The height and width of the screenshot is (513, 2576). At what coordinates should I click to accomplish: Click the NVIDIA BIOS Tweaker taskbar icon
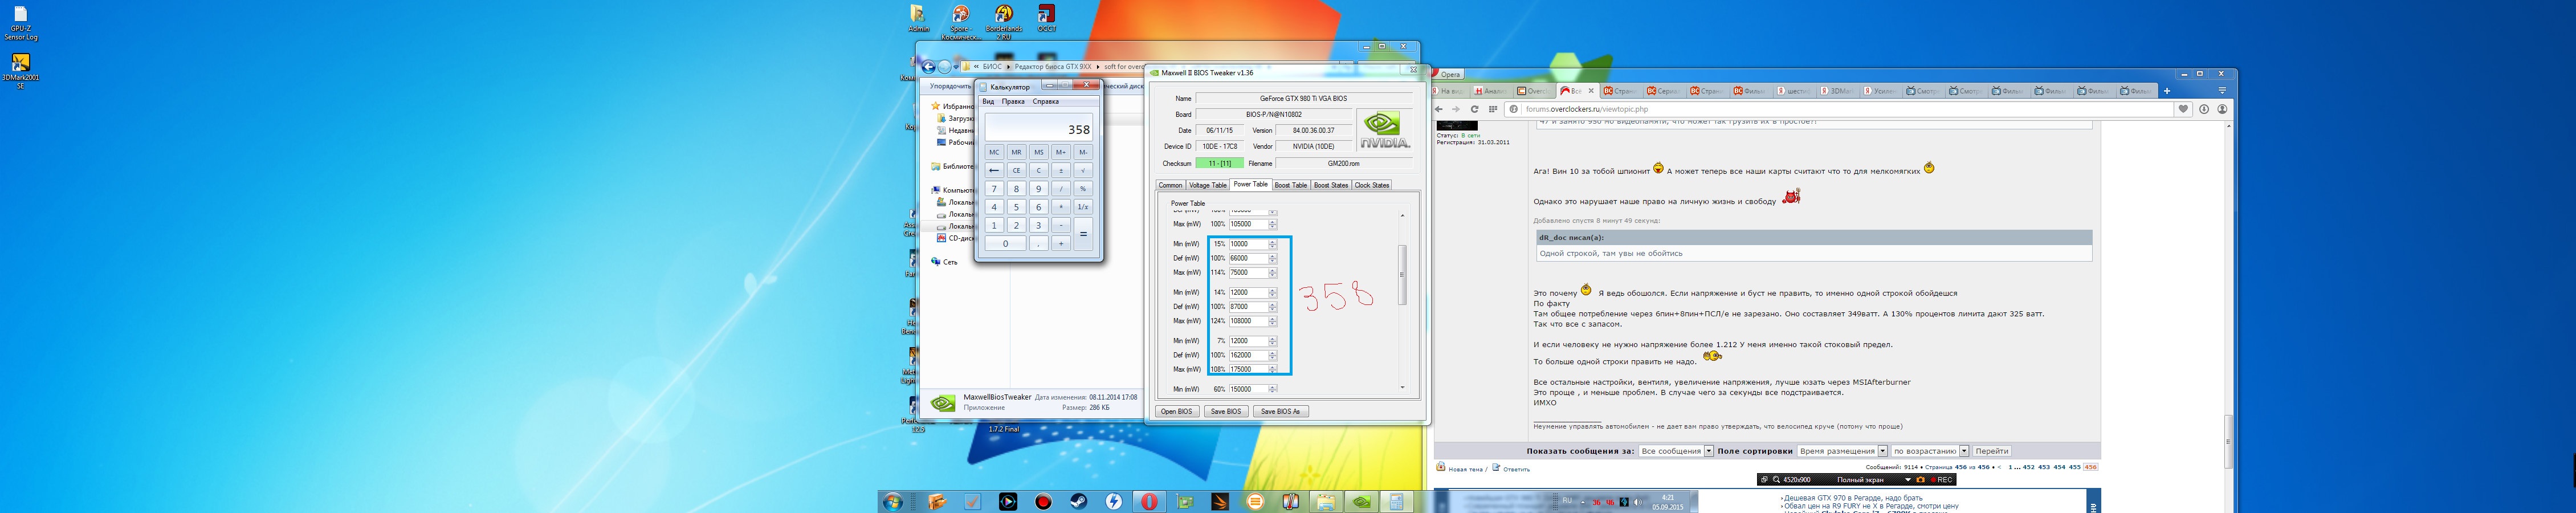coord(1362,501)
